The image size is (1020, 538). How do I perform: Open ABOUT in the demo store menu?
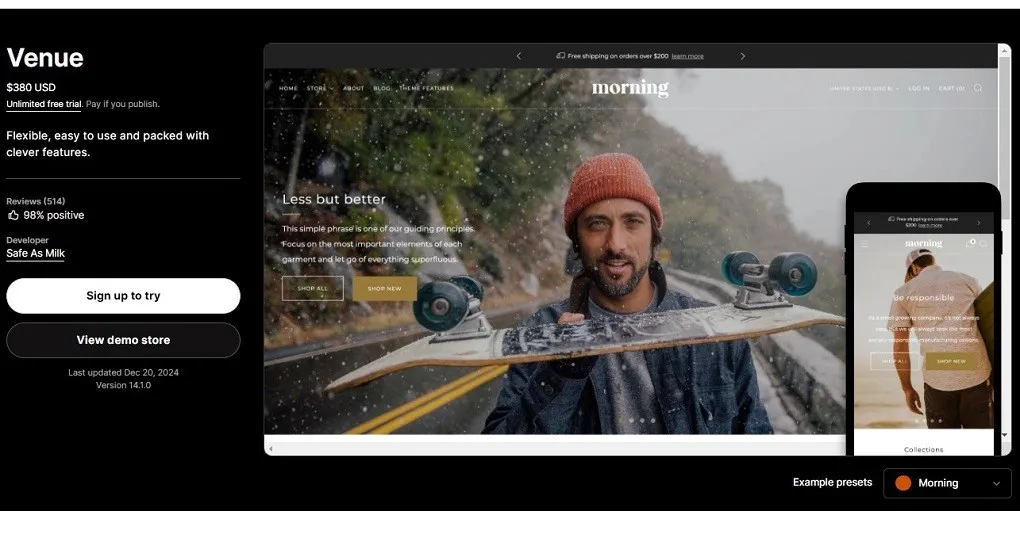coord(353,88)
